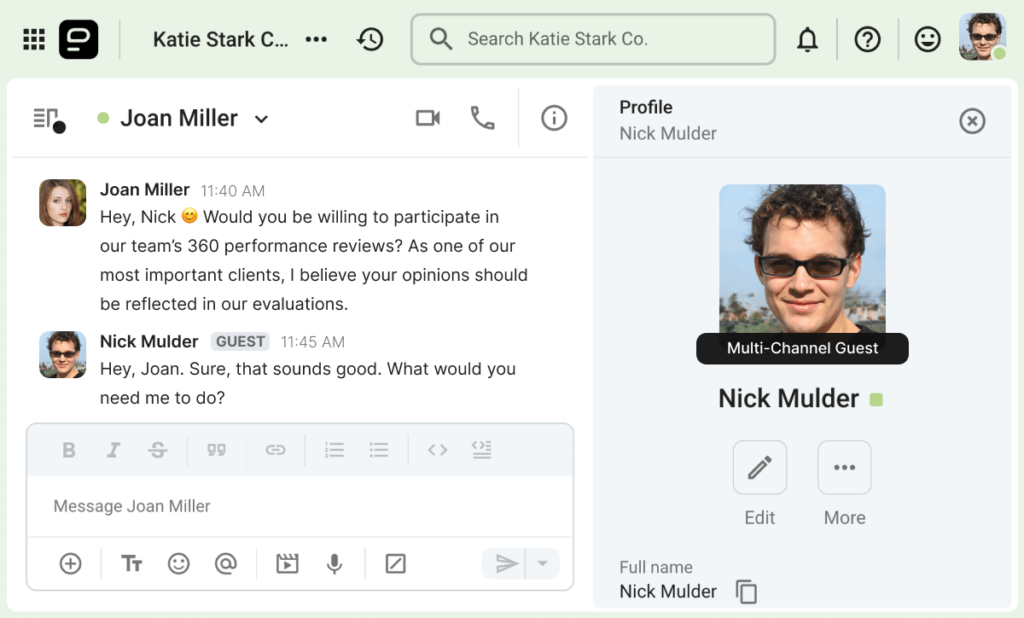The image size is (1024, 618).
Task: Record a voice message with microphone icon
Action: coord(335,563)
